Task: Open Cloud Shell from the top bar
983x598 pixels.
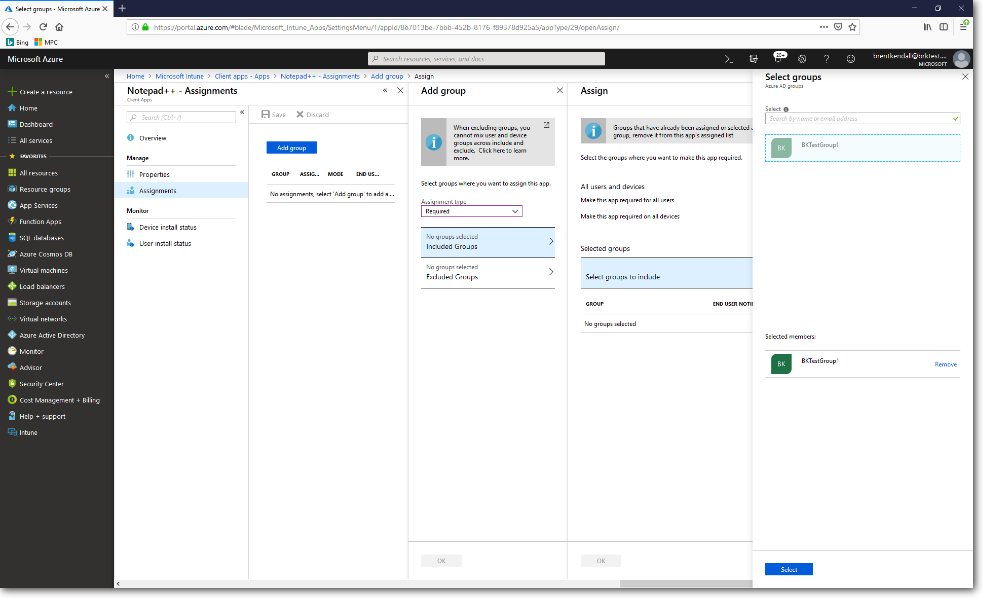Action: click(x=729, y=59)
